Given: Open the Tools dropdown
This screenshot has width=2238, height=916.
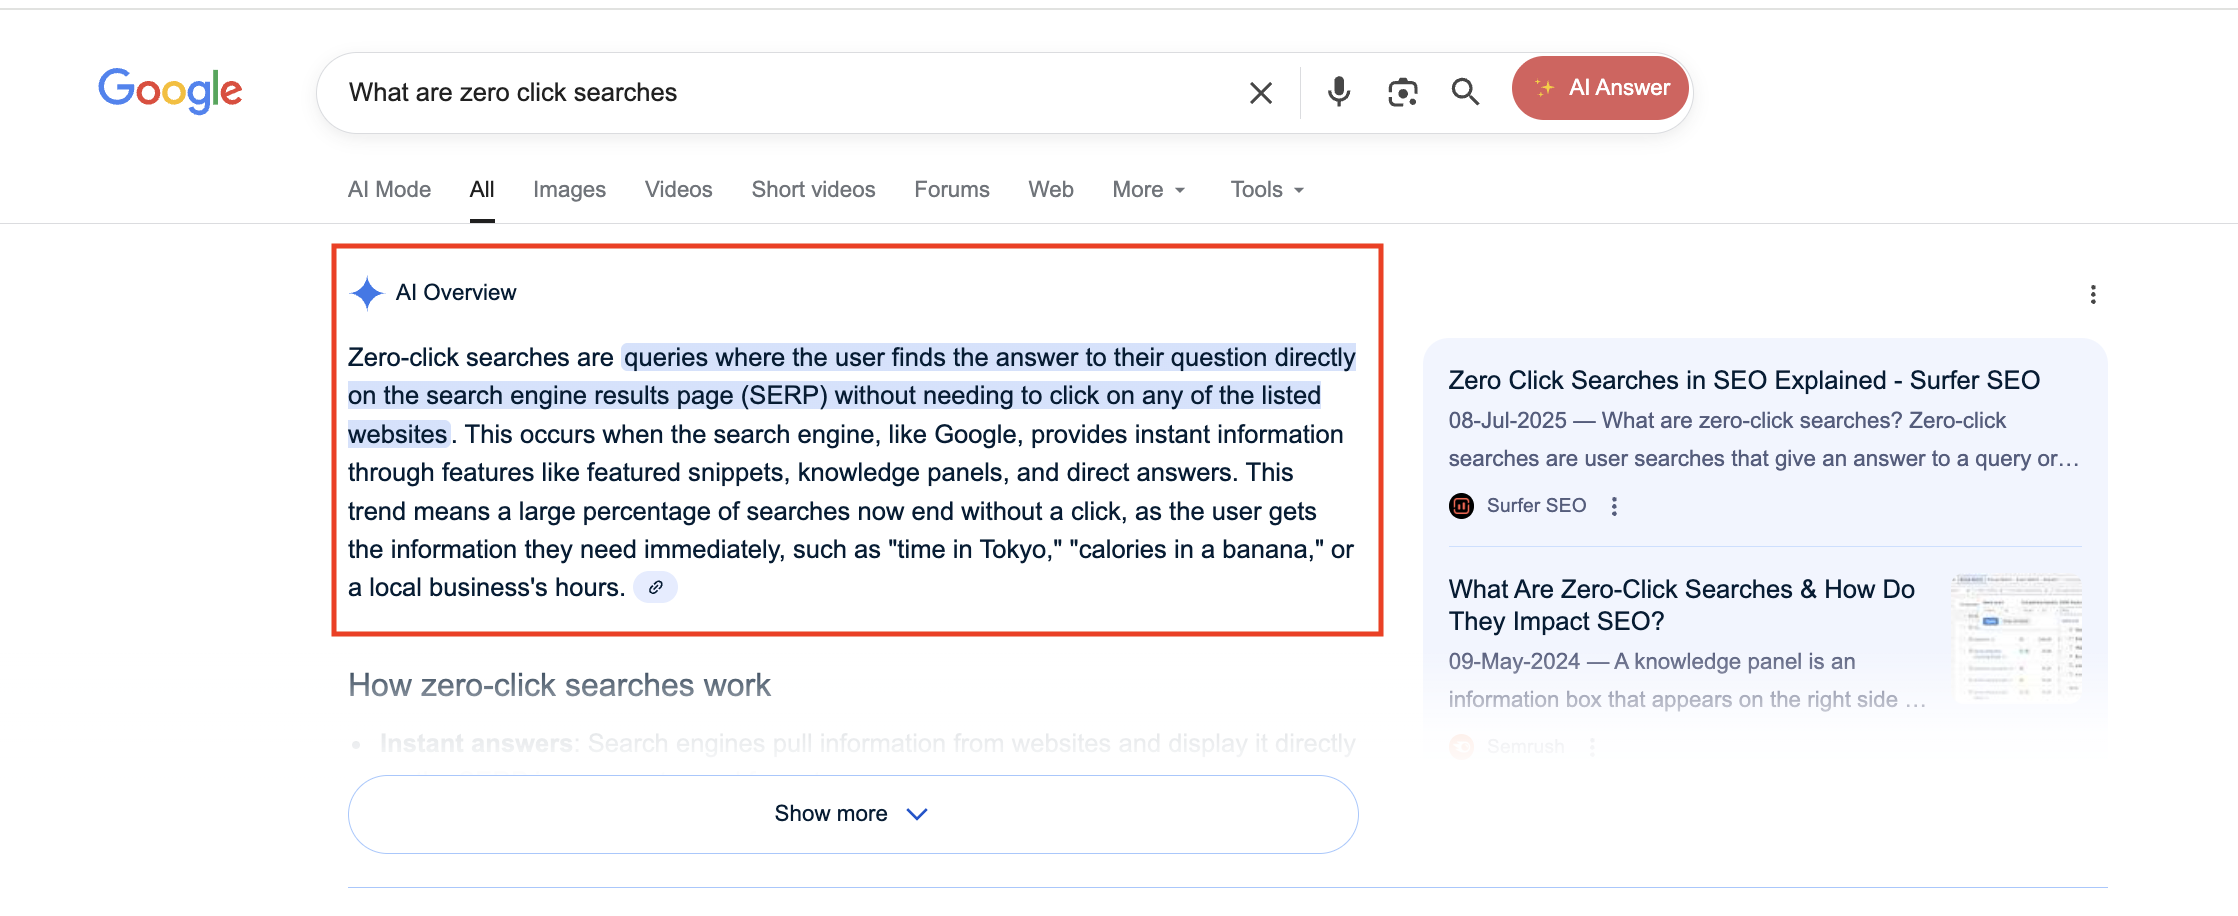Looking at the screenshot, I should [x=1264, y=189].
